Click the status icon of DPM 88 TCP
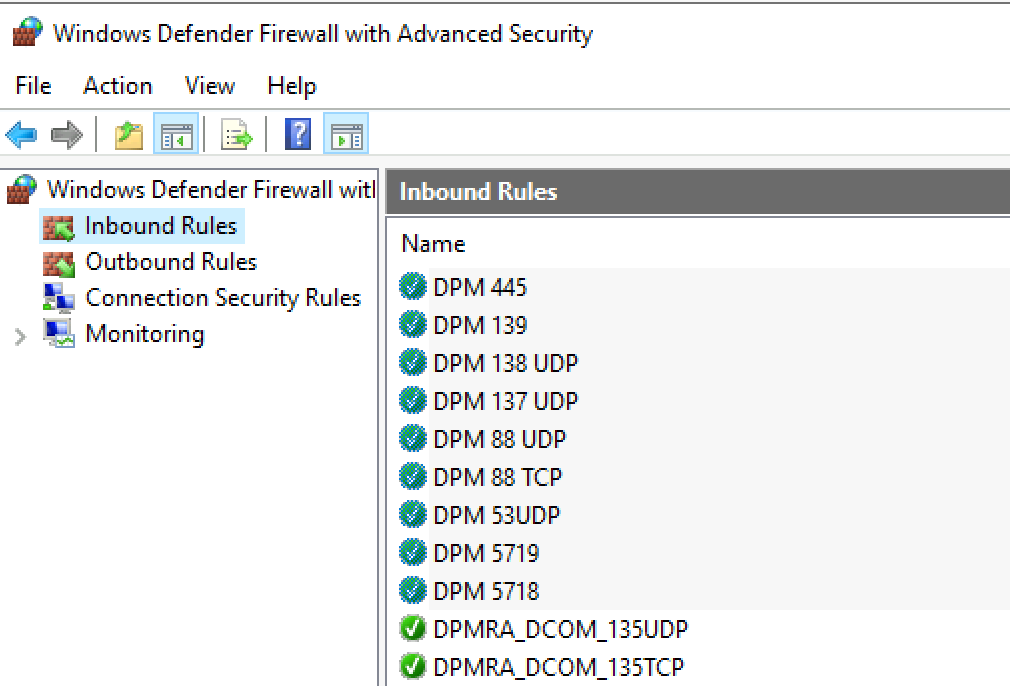Image resolution: width=1010 pixels, height=686 pixels. [412, 477]
